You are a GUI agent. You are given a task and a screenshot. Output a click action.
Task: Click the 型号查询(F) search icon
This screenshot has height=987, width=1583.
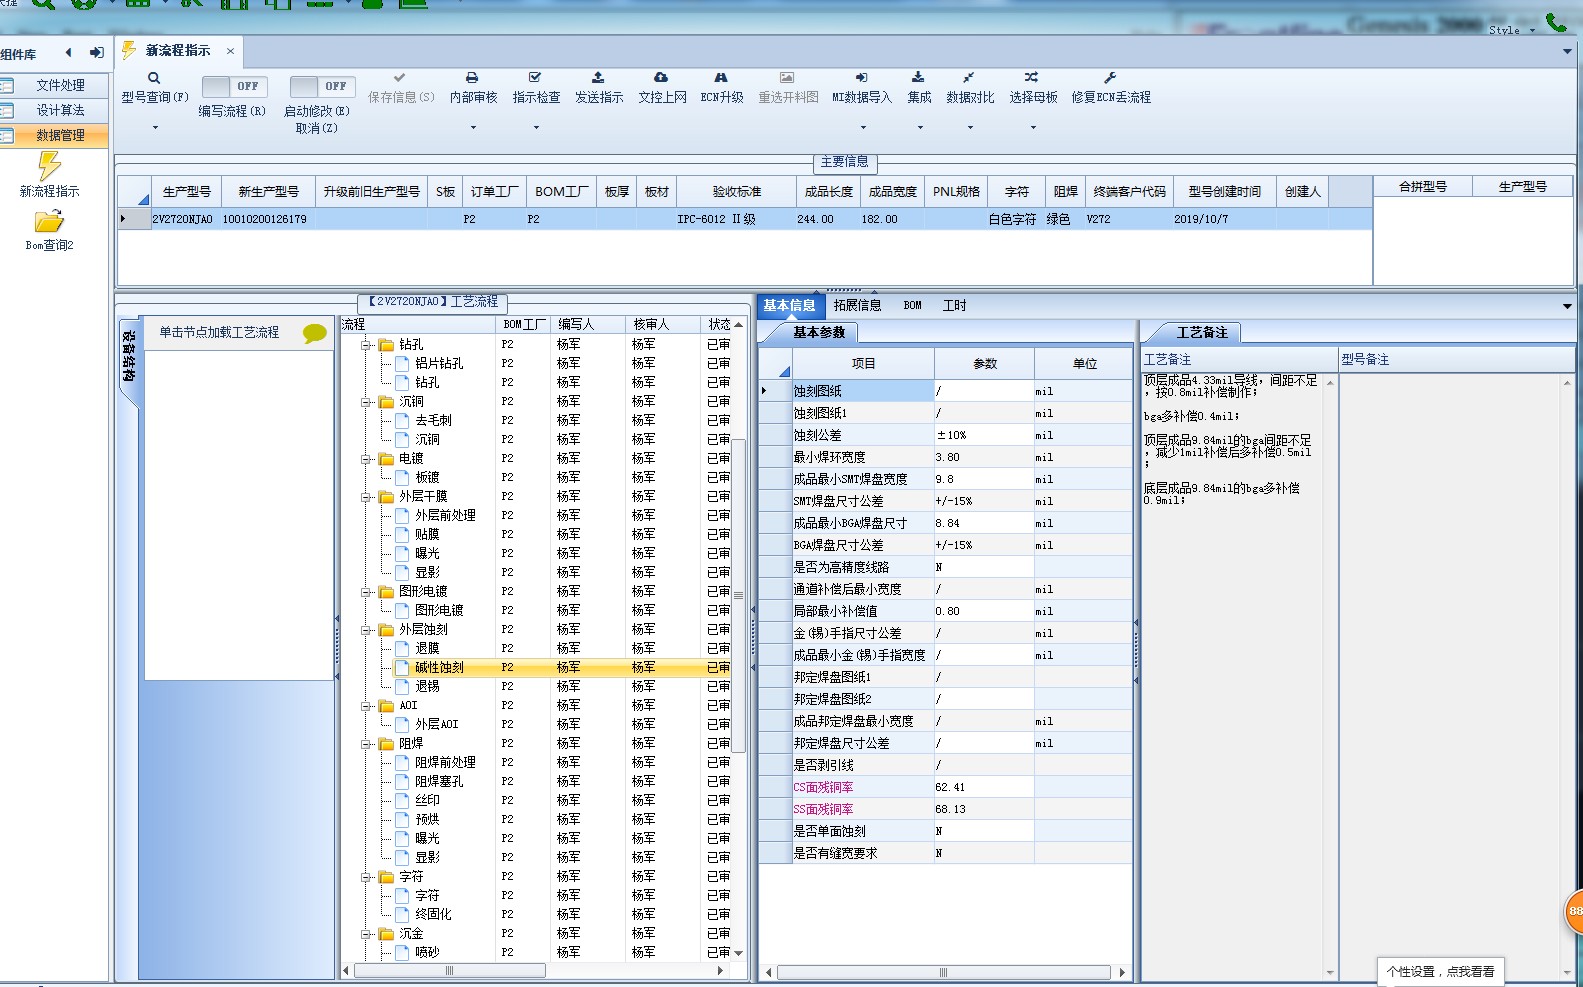coord(154,78)
